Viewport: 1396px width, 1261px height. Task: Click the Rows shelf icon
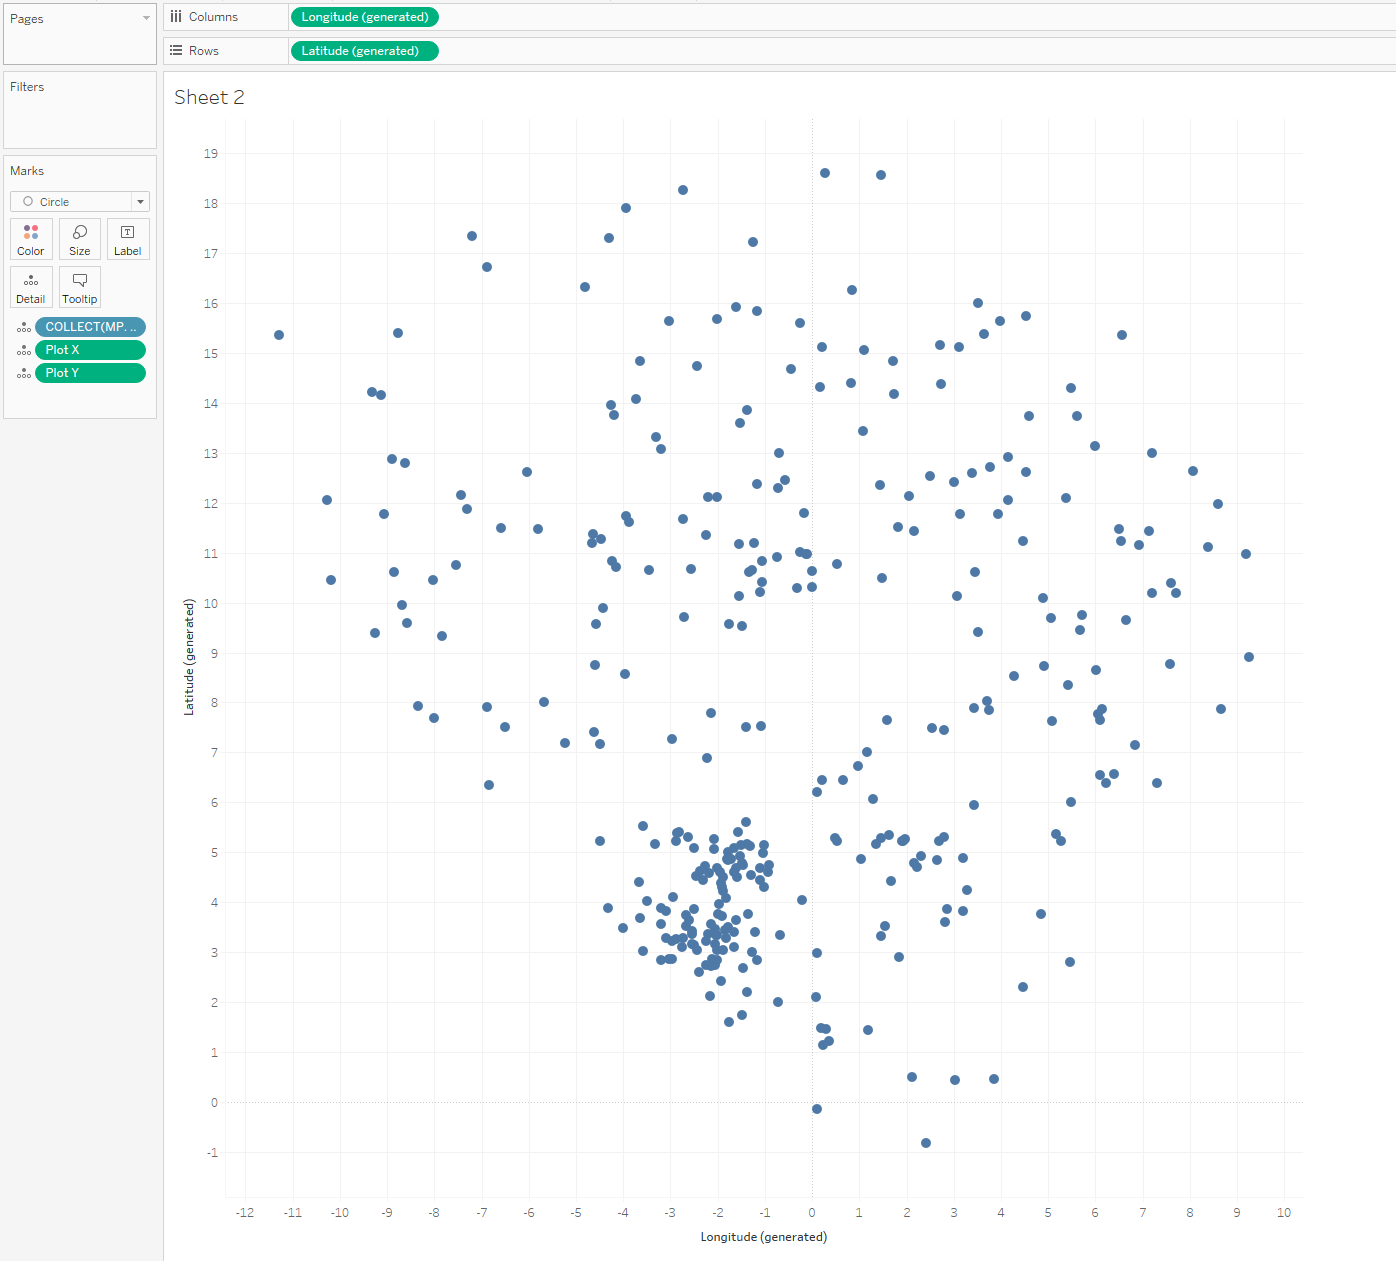click(176, 51)
